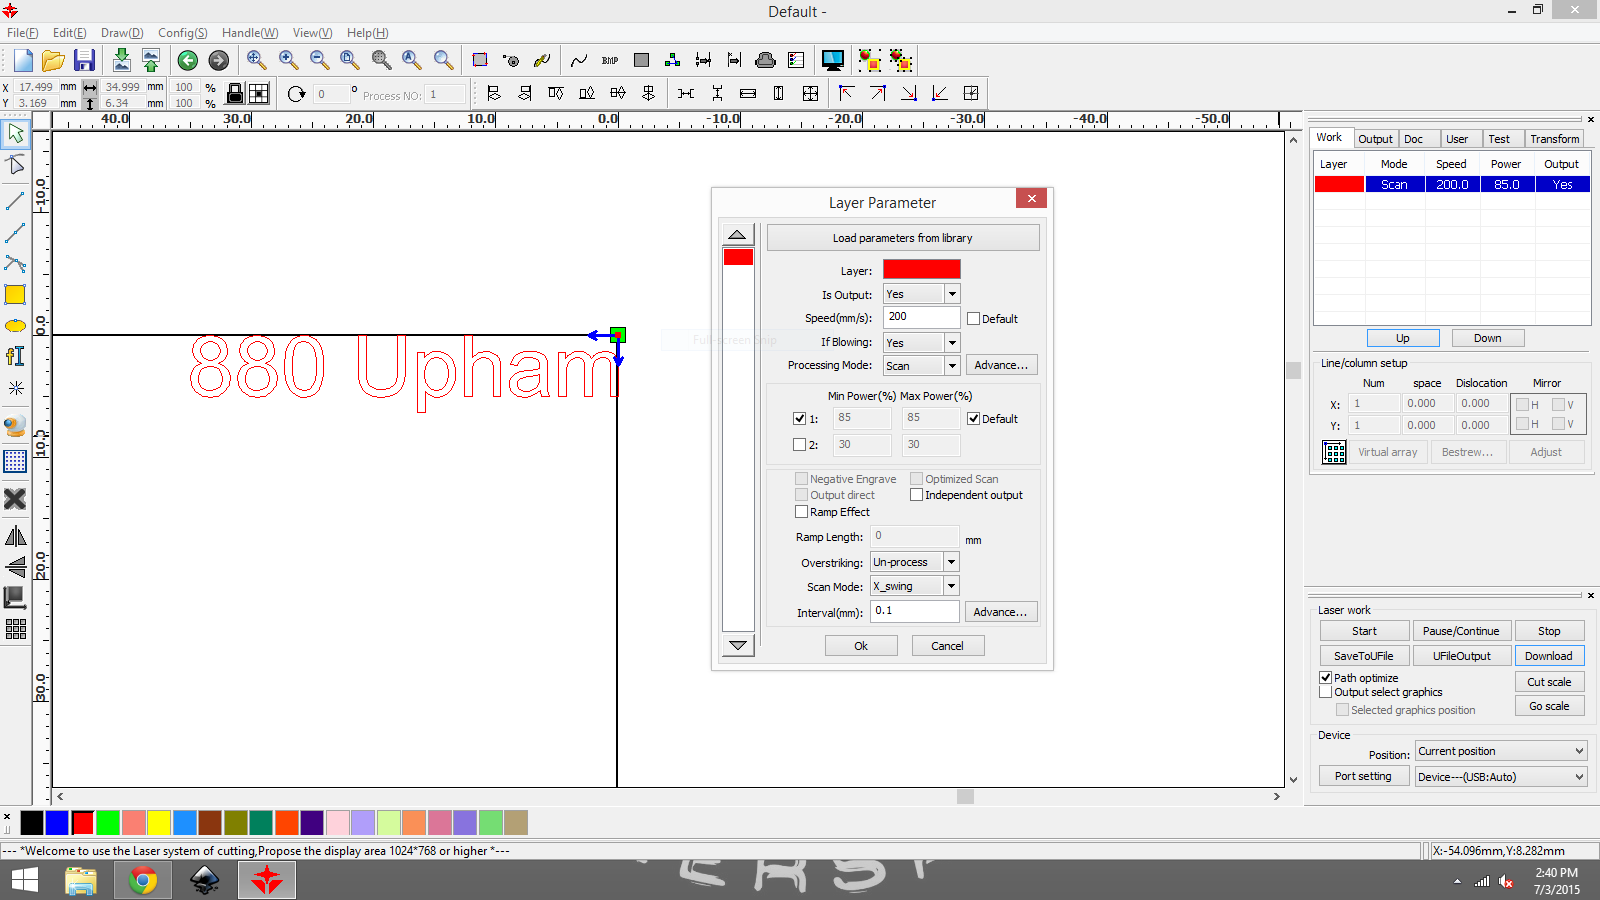
Task: Click the red Layer color swatch in dialog
Action: (x=921, y=269)
